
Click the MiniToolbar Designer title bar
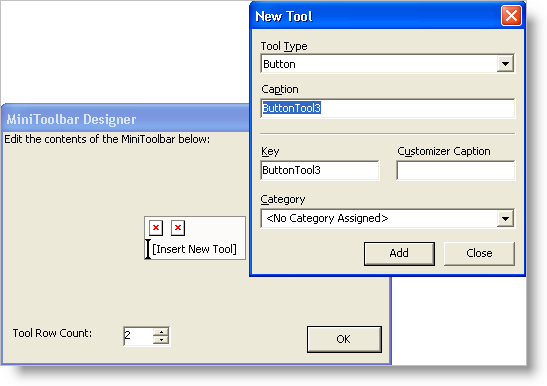(x=126, y=119)
